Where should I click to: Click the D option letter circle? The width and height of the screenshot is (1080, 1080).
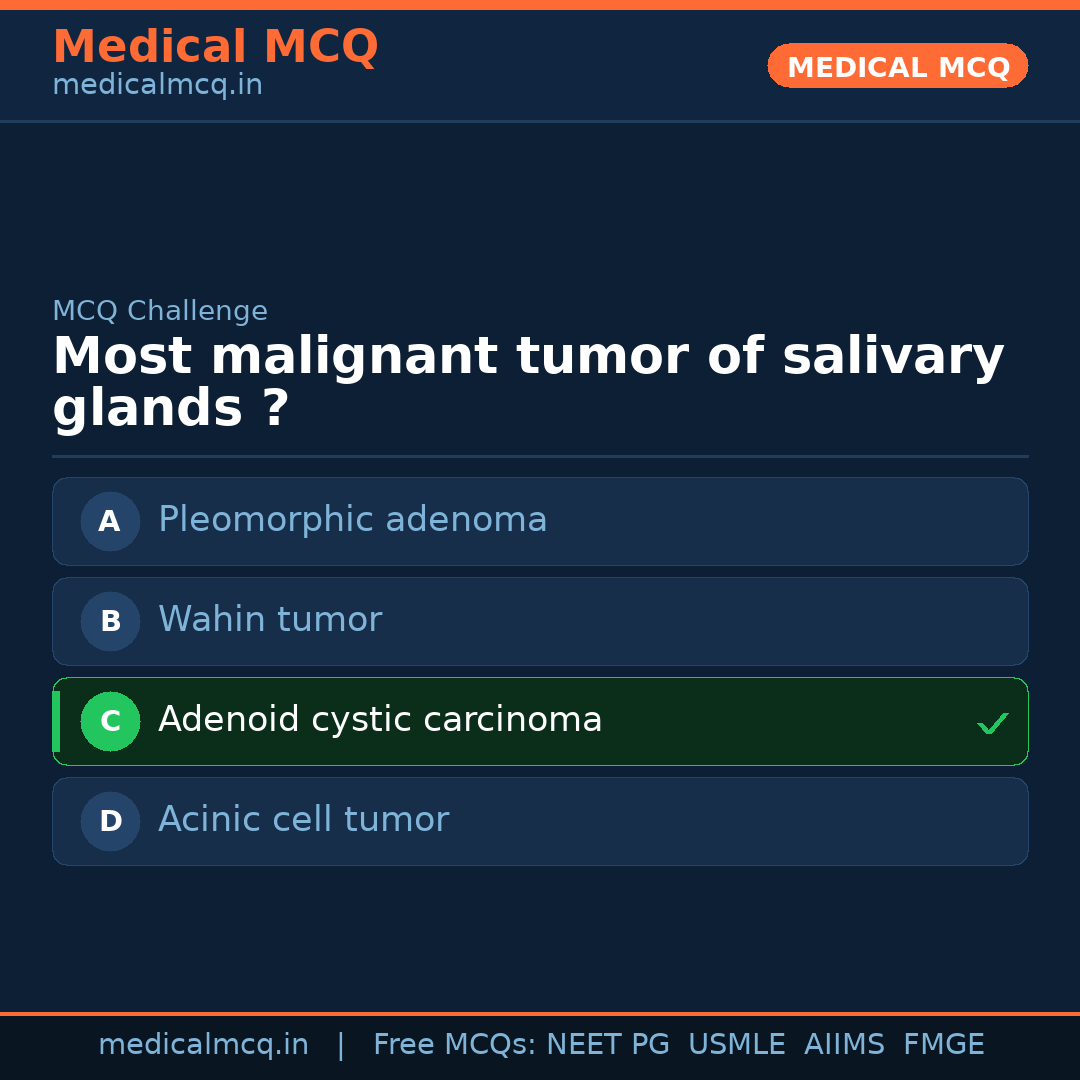pyautogui.click(x=110, y=821)
